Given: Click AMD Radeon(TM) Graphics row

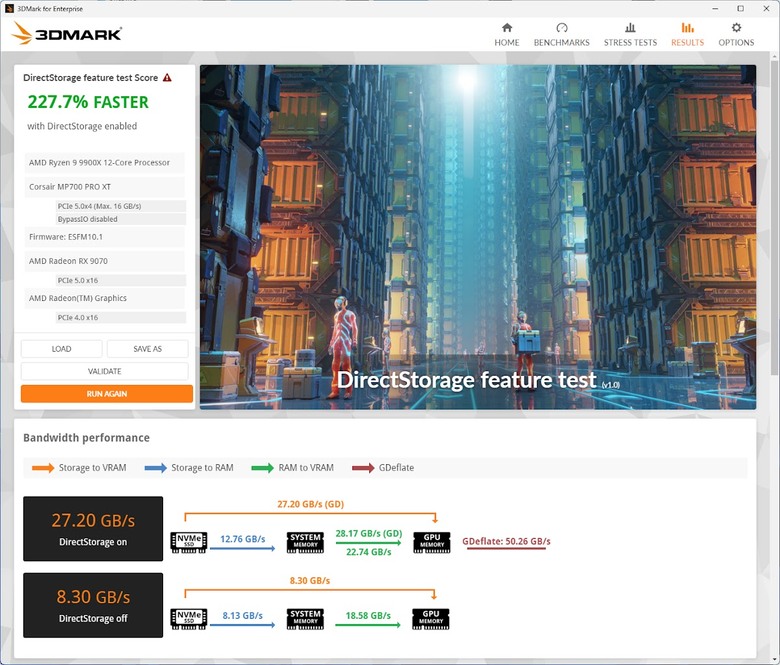Looking at the screenshot, I should pos(104,298).
